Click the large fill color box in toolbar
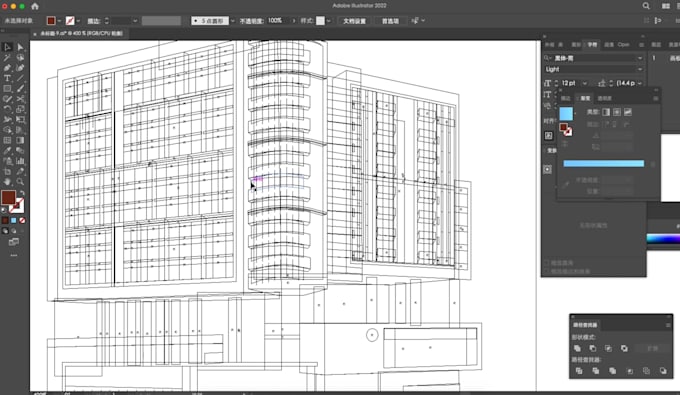680x395 pixels. [8, 198]
